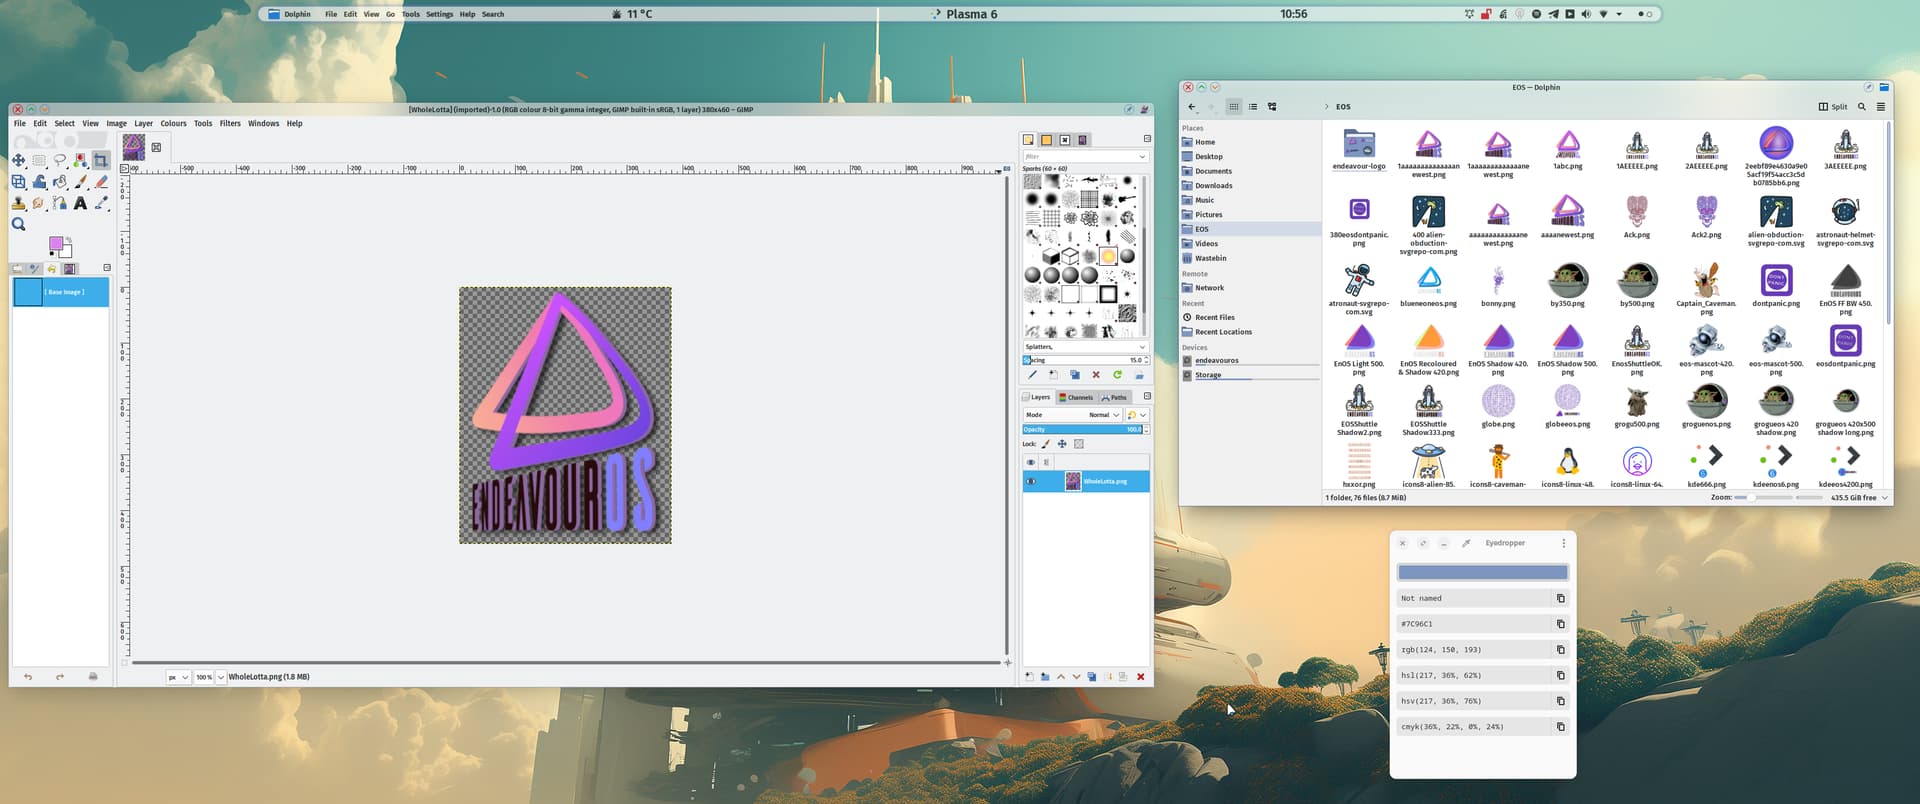Toggle lock alpha channel icon
Screen dimensions: 1920x804
click(x=1078, y=444)
